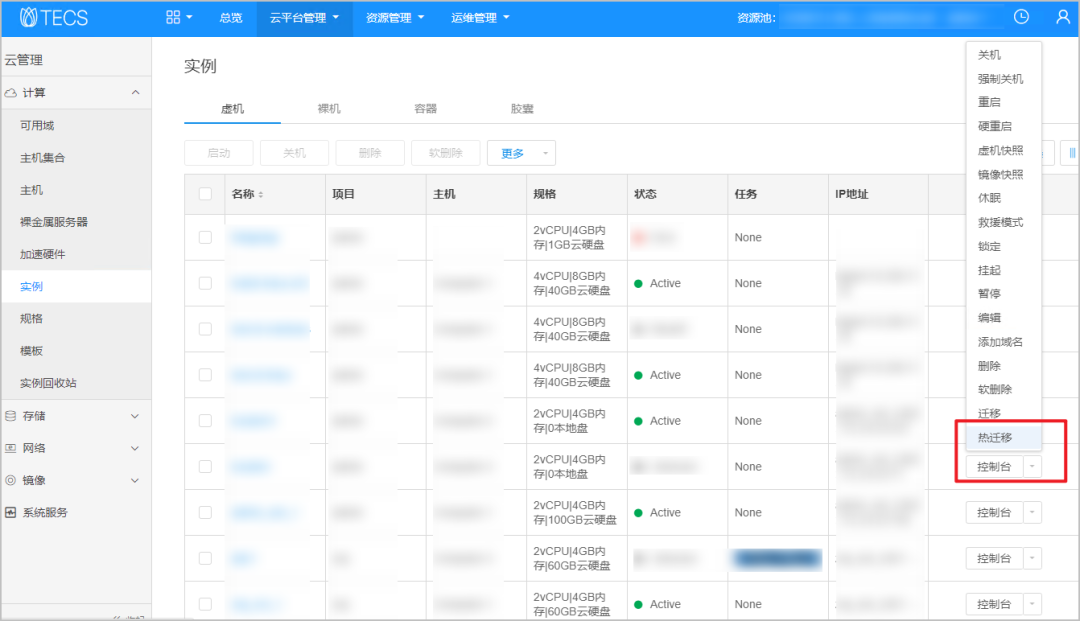Open 主机集合 in the sidebar
The height and width of the screenshot is (621, 1080).
(x=43, y=158)
